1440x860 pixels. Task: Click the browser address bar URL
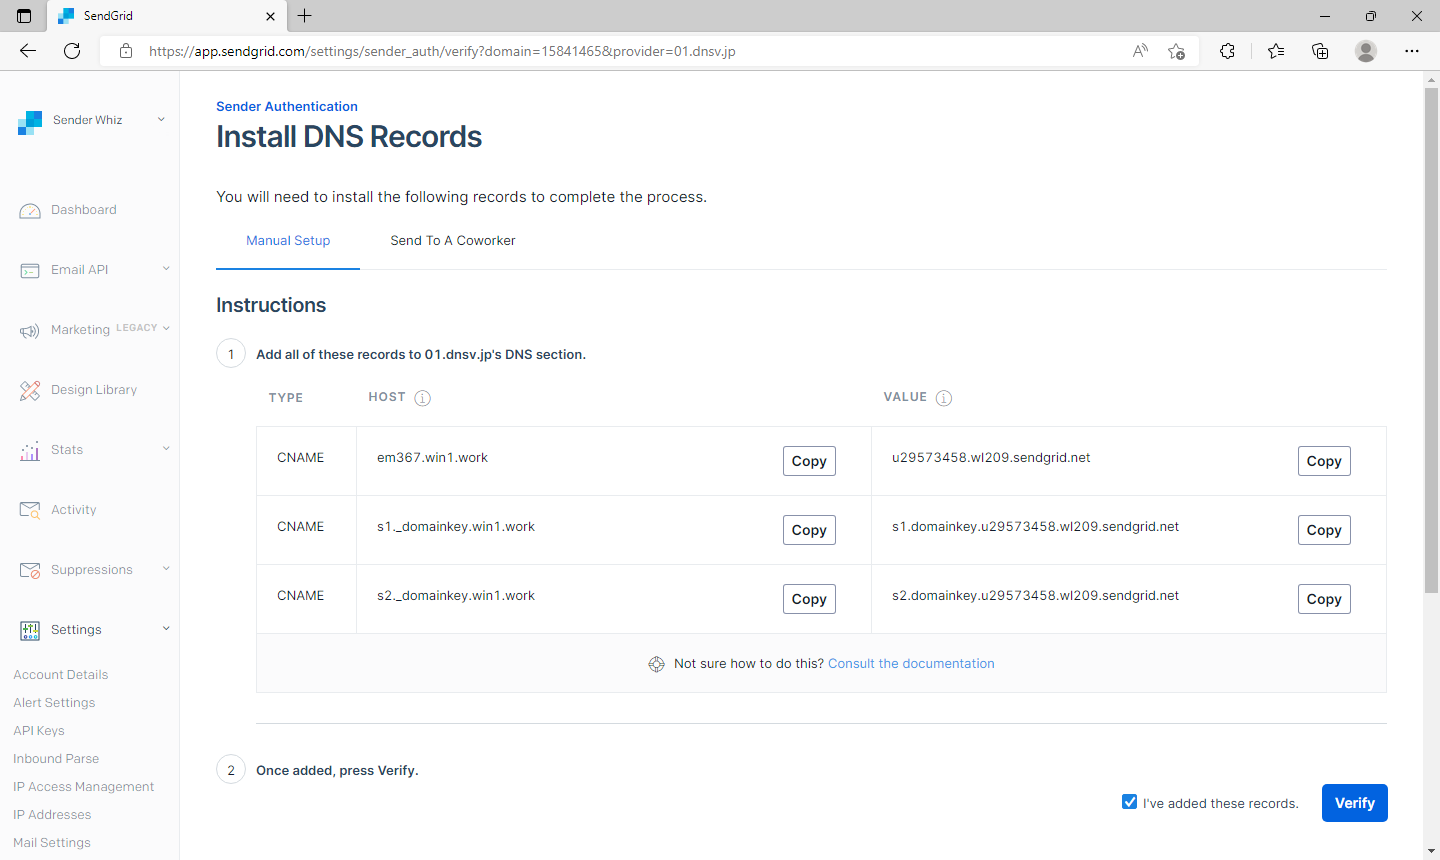coord(442,51)
